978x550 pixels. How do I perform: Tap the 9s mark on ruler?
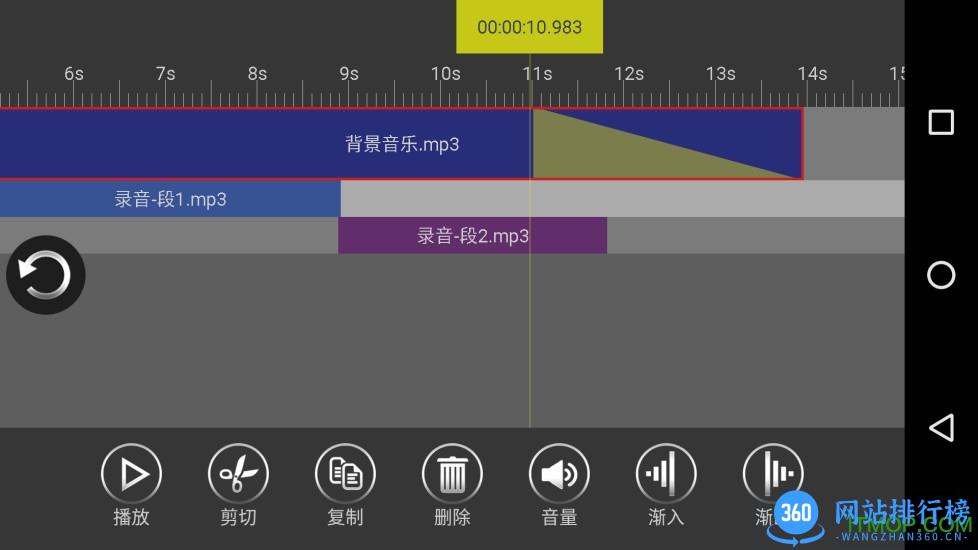click(349, 74)
